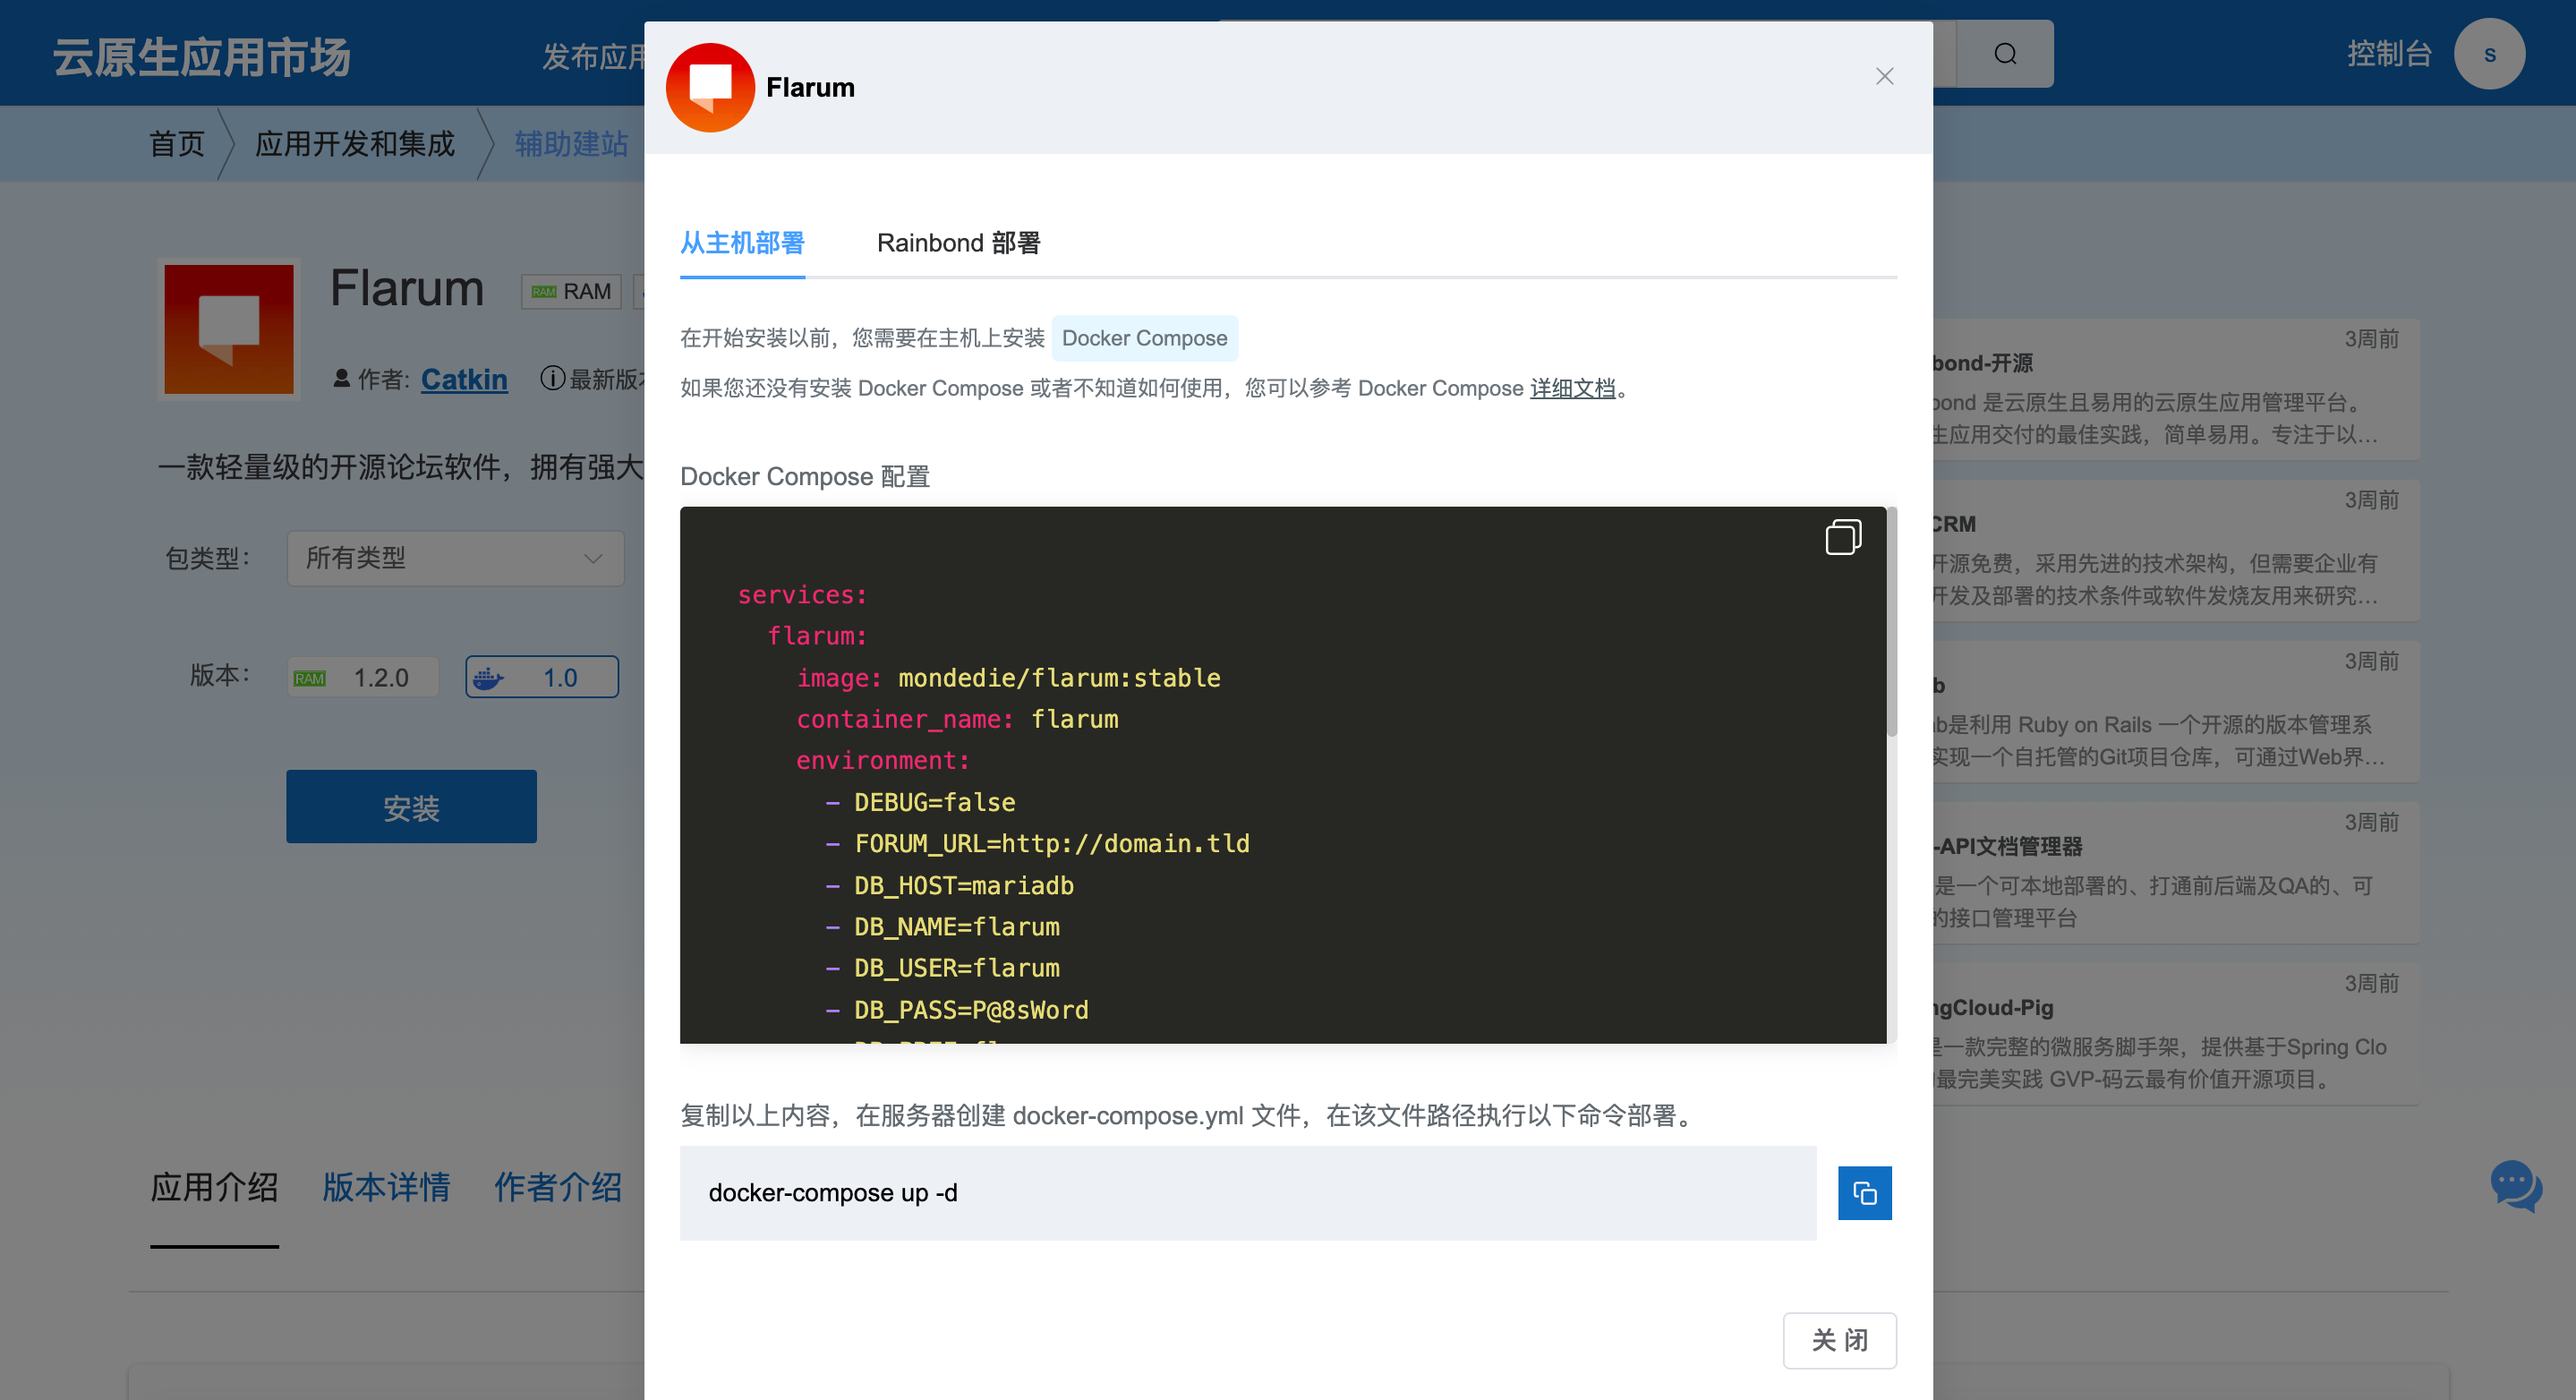
Task: Click the 云原生应用市场 site title
Action: click(x=202, y=56)
